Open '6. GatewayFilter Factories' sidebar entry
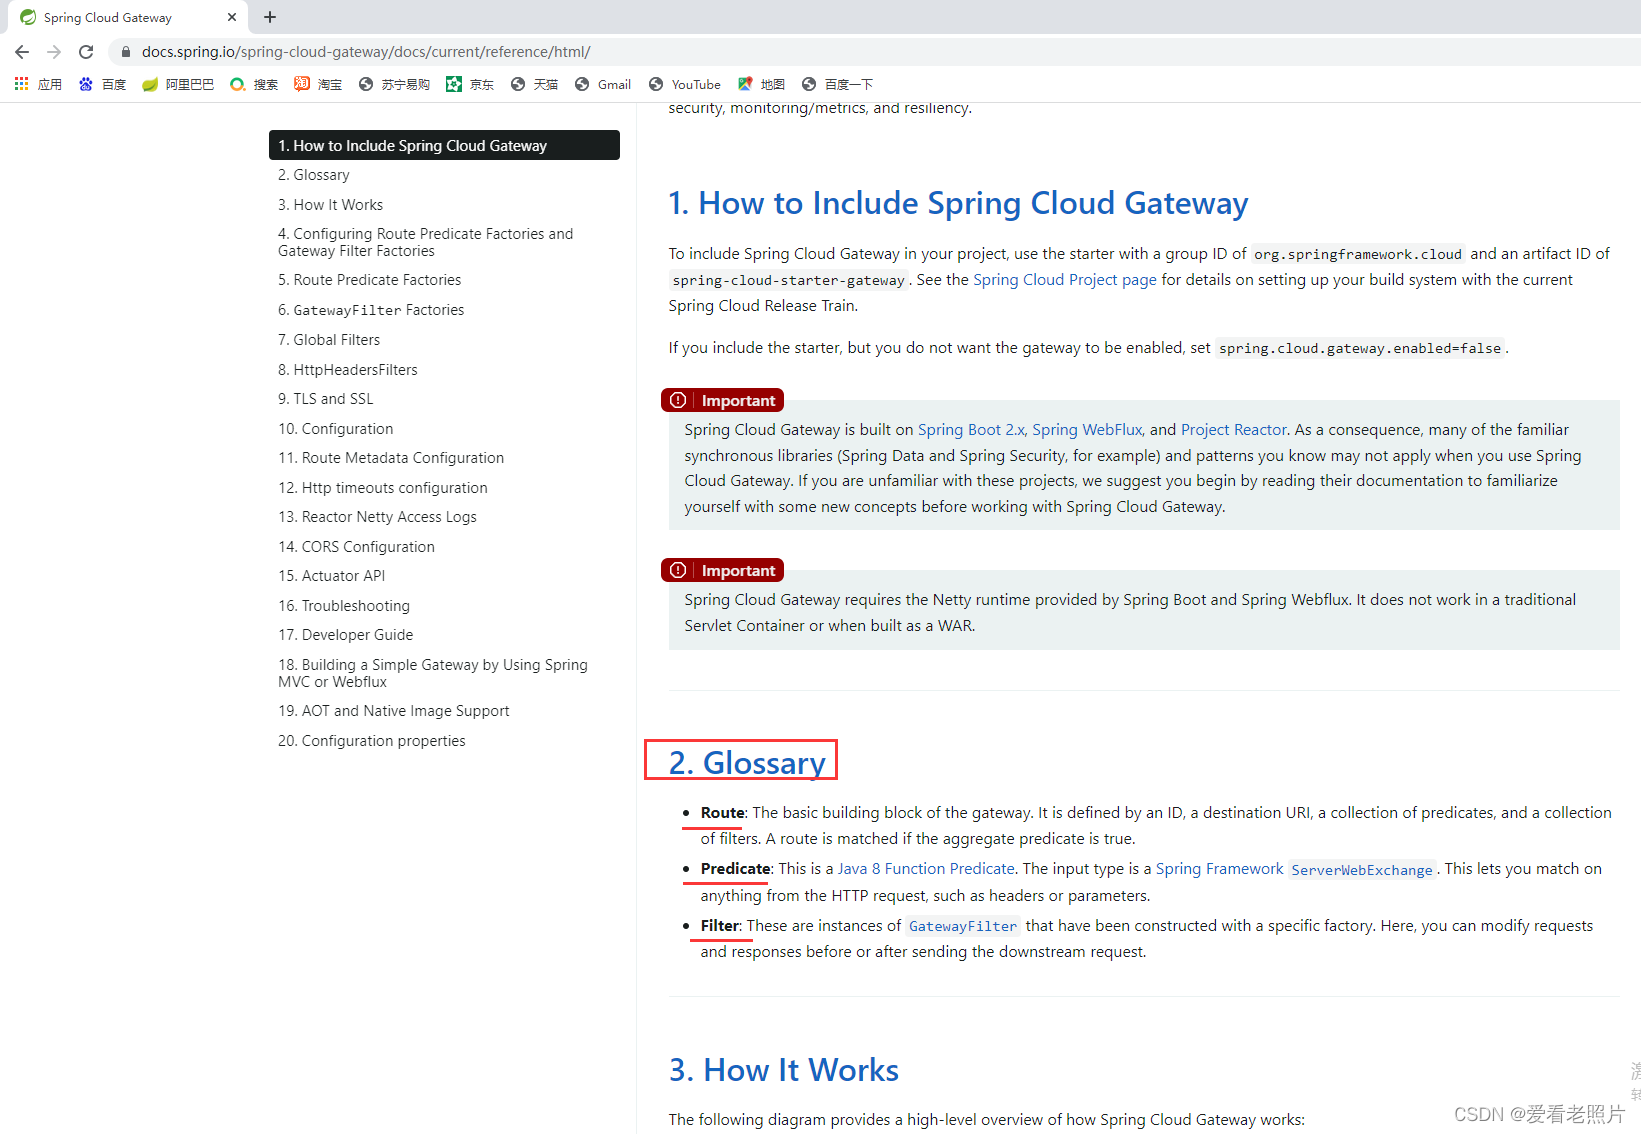The image size is (1641, 1134). click(371, 310)
